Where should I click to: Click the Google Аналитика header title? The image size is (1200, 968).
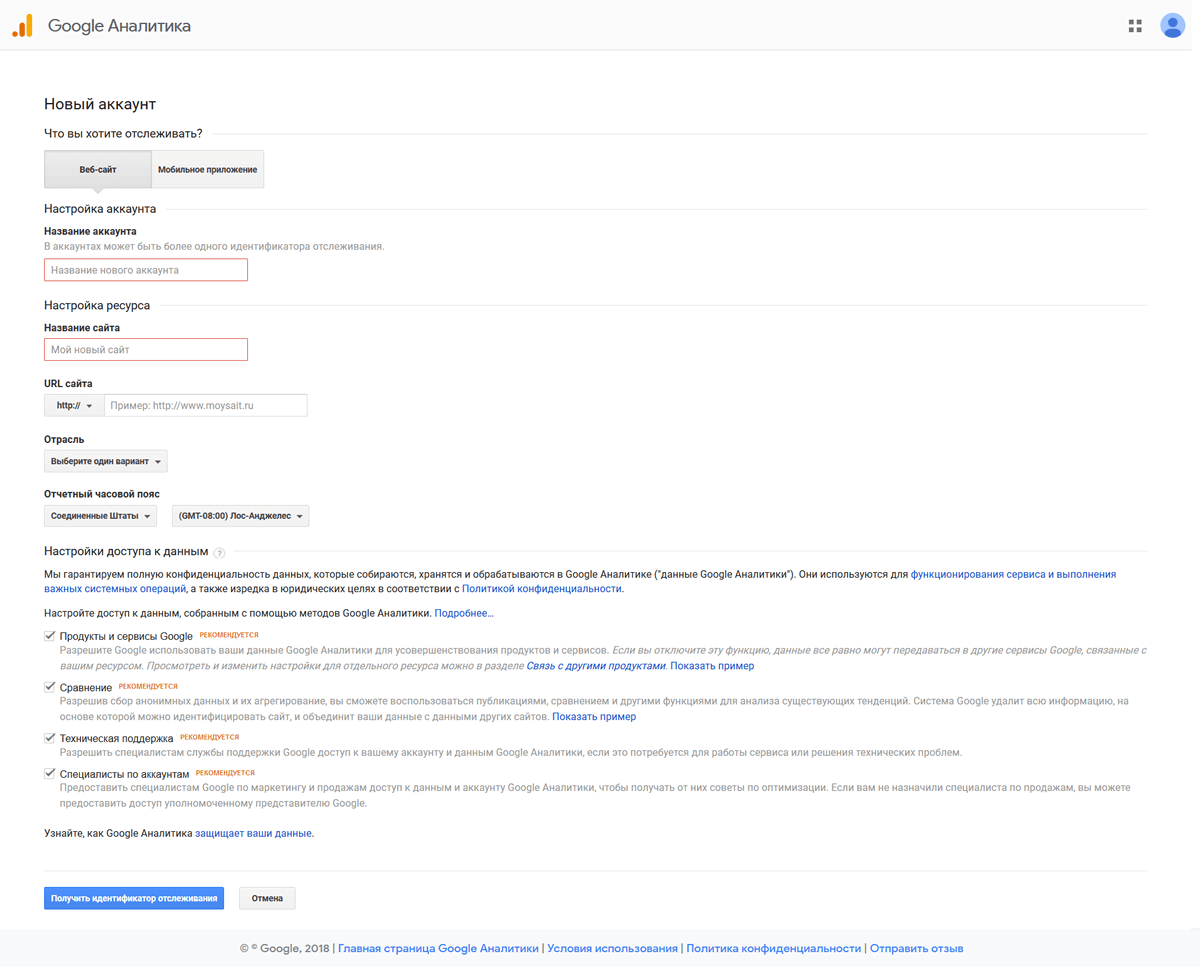119,26
